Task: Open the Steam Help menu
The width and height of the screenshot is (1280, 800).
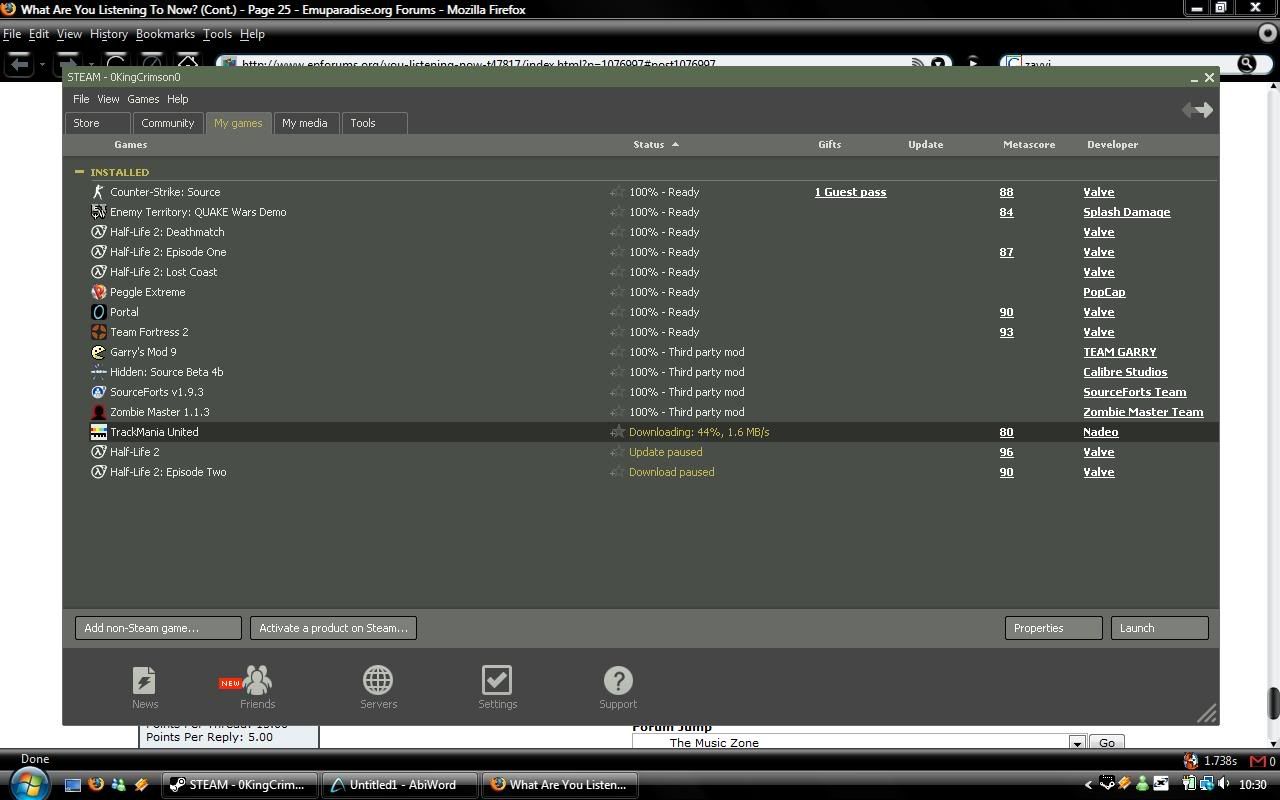Action: [177, 99]
